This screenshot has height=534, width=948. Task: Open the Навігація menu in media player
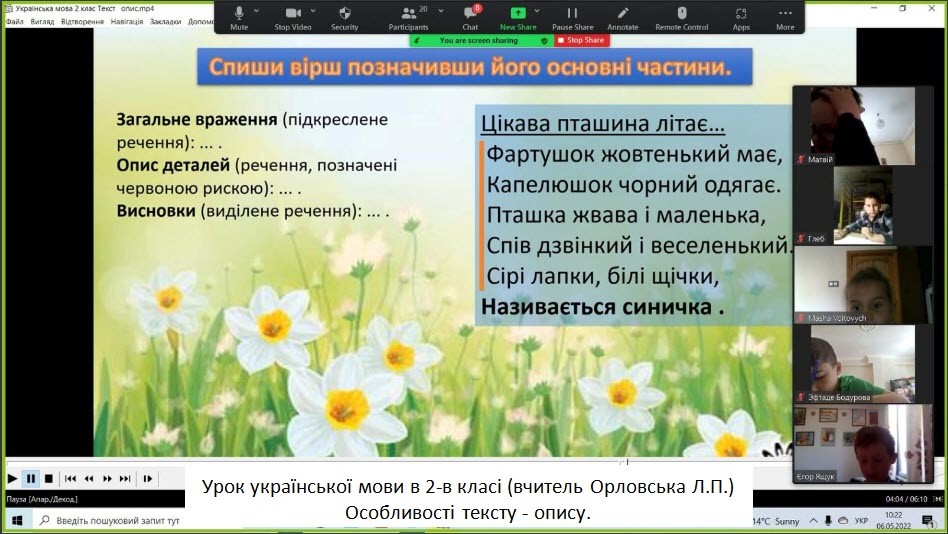pos(126,21)
